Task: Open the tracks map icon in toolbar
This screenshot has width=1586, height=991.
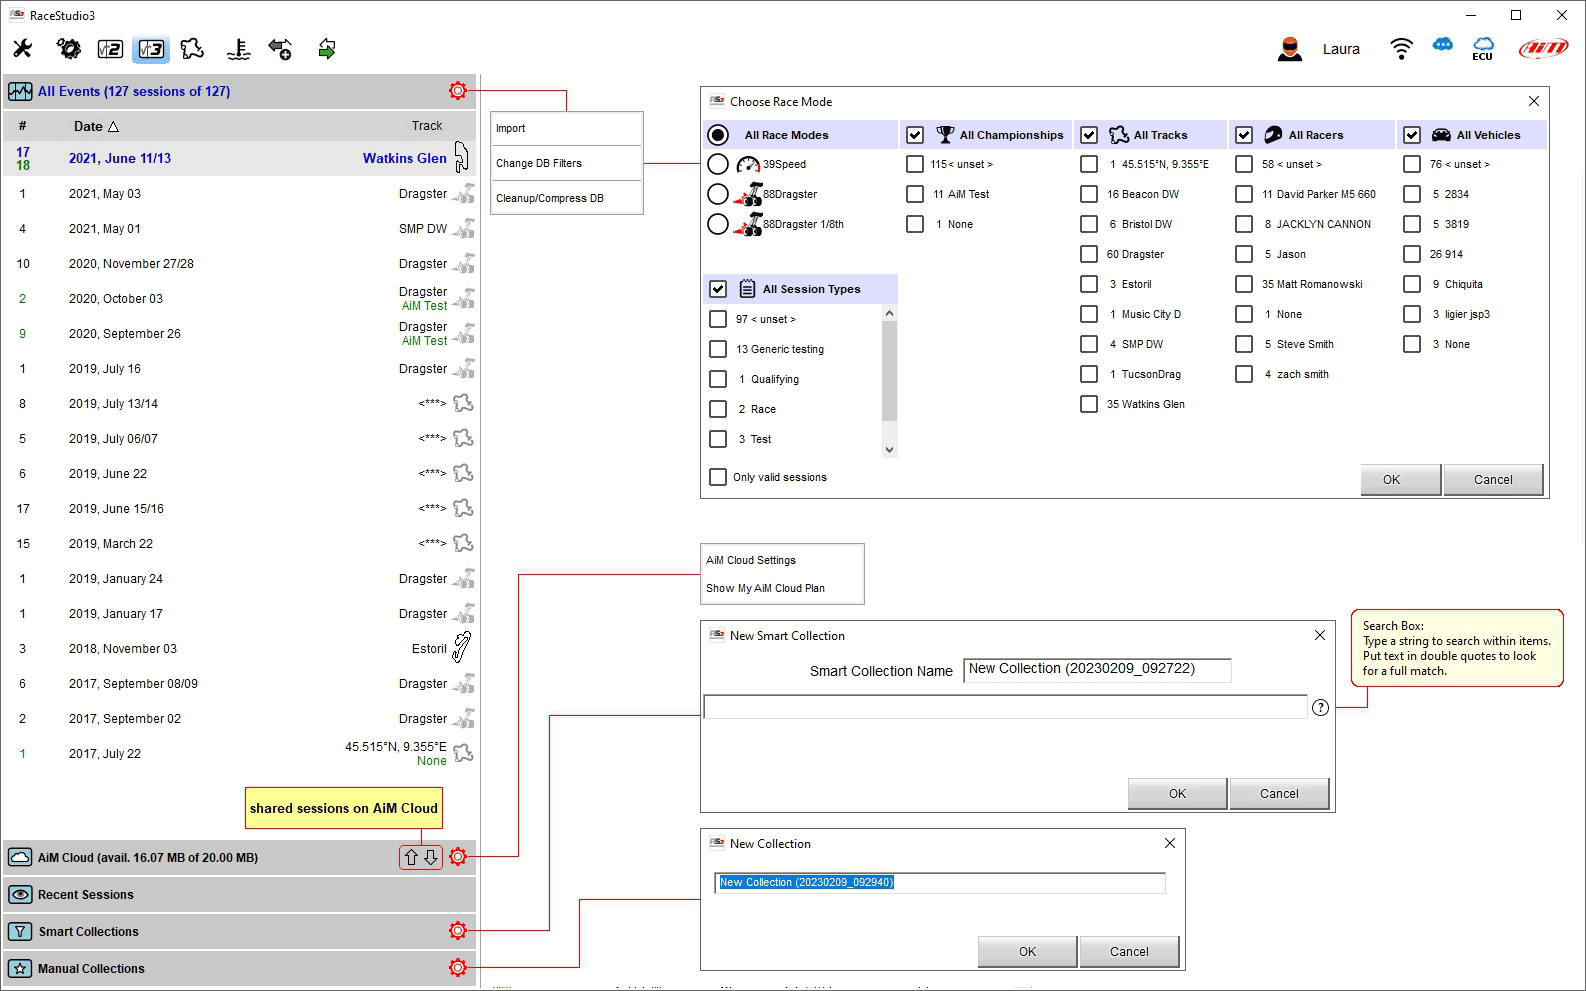Action: pyautogui.click(x=192, y=48)
